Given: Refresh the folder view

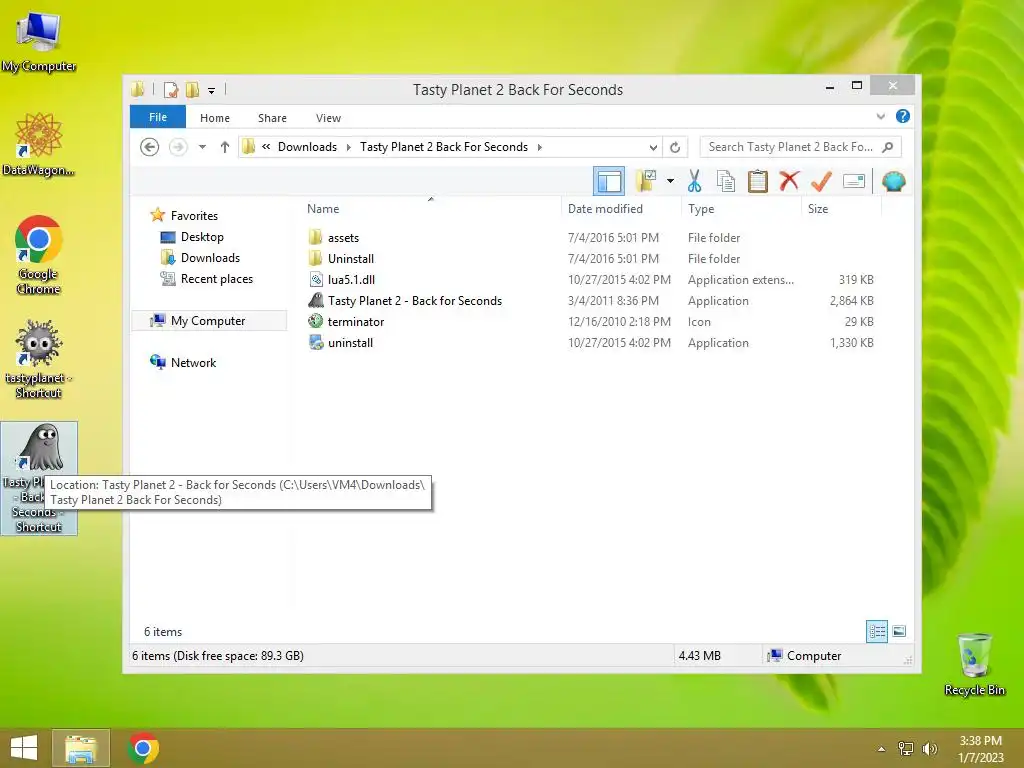Looking at the screenshot, I should click(675, 147).
